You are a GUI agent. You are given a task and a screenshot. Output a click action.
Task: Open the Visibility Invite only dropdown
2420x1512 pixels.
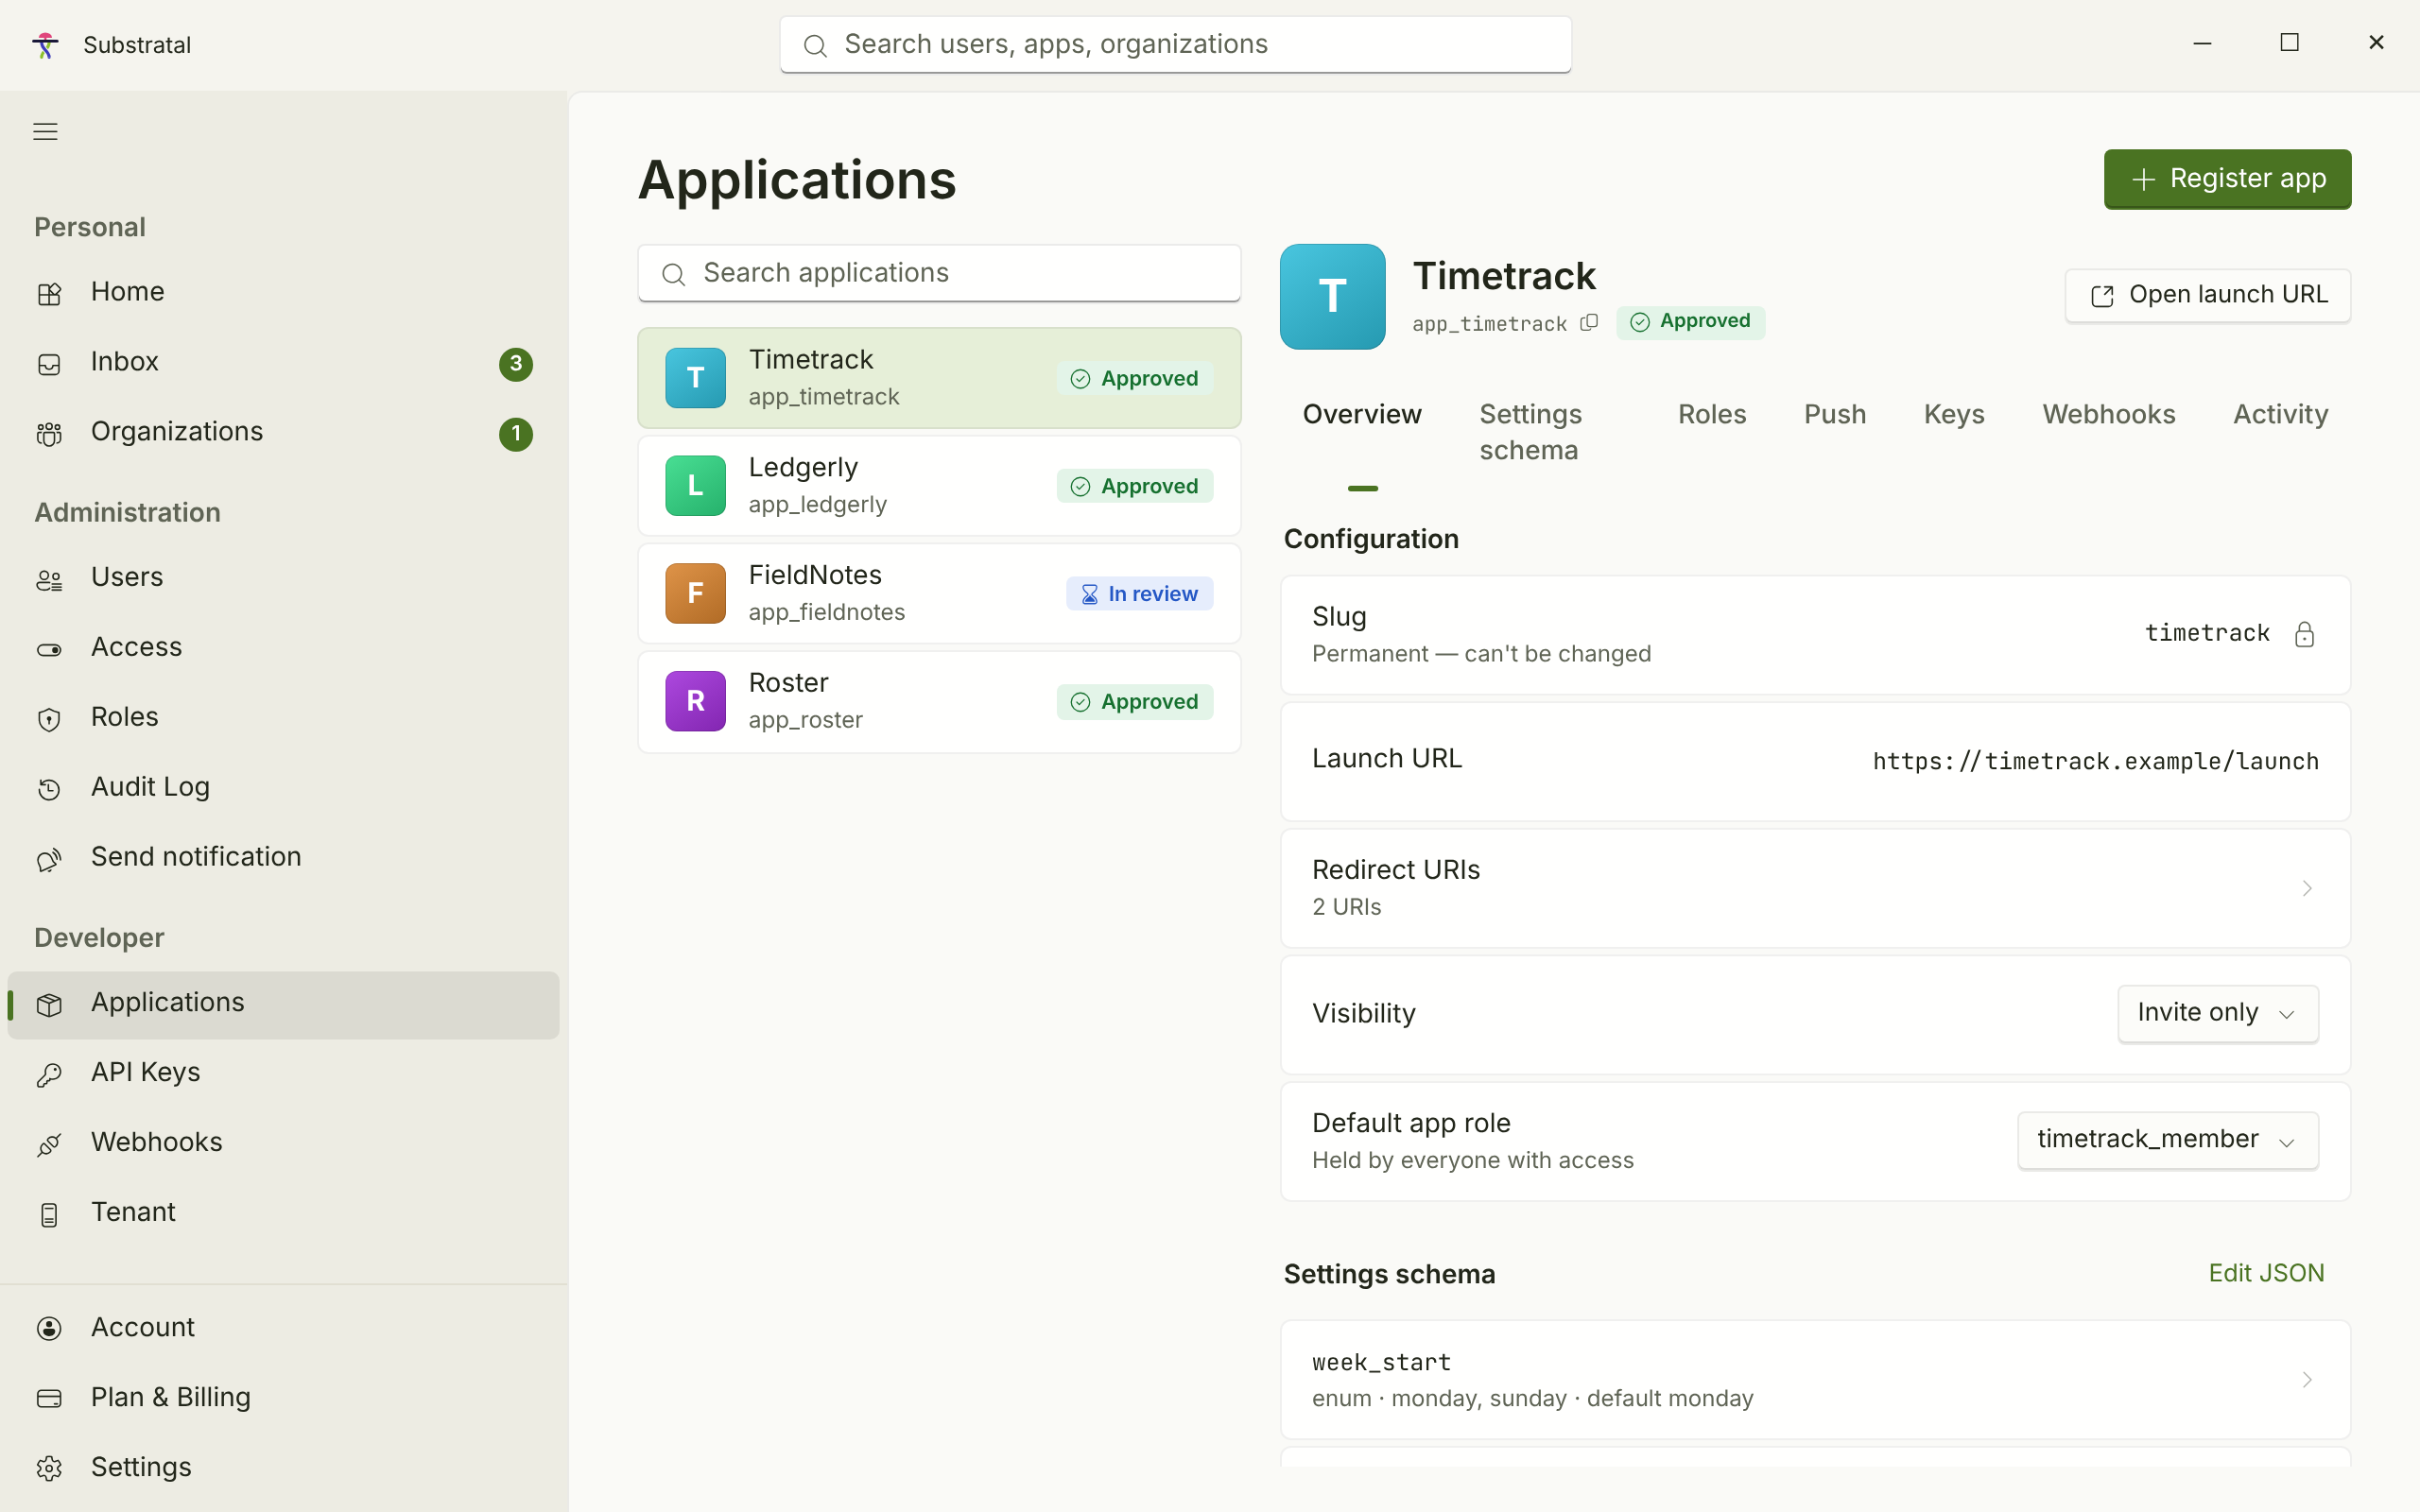(2217, 1013)
